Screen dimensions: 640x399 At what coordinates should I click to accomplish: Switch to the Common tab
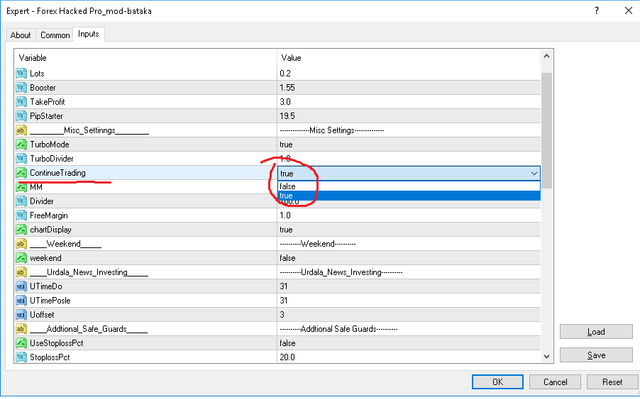(55, 35)
